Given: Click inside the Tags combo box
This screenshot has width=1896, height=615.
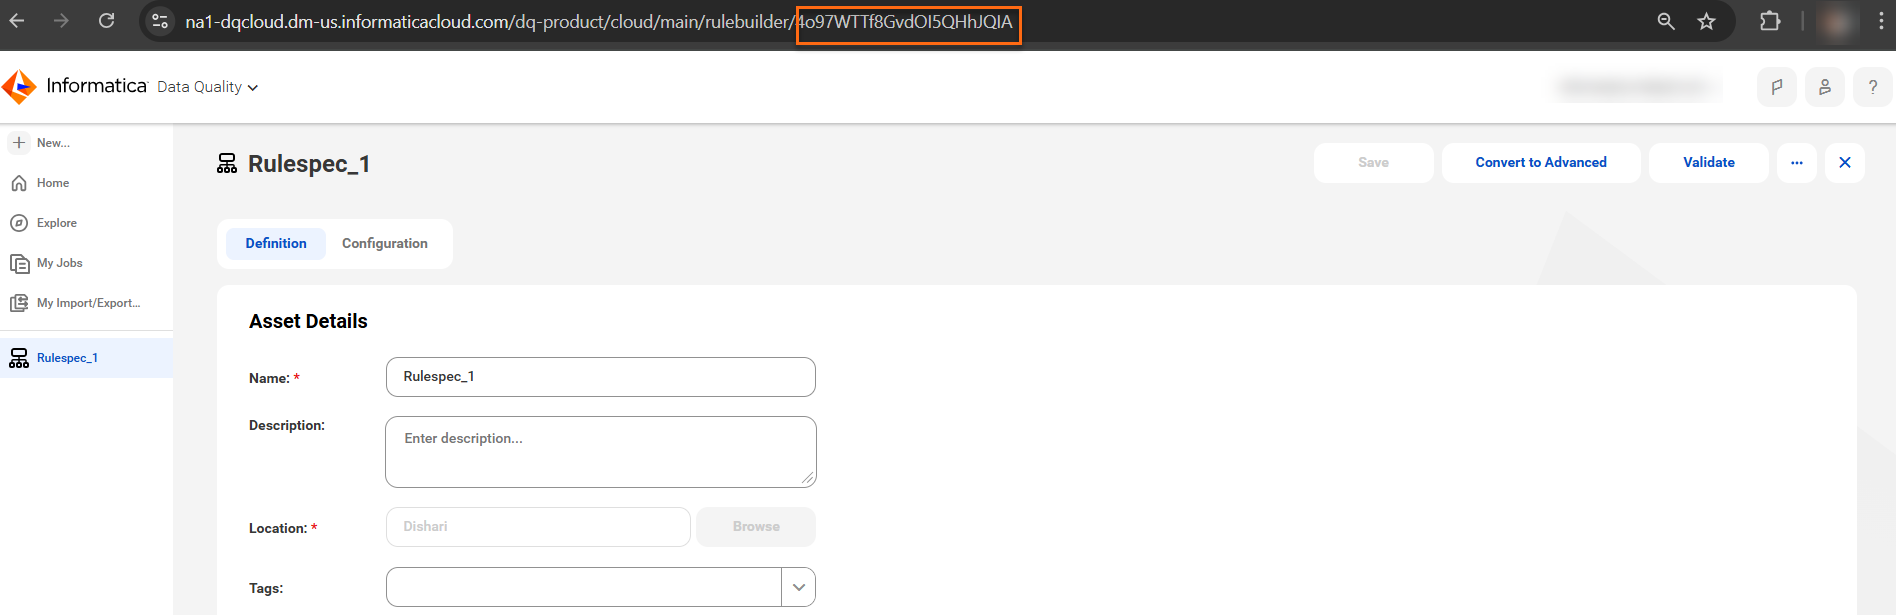Looking at the screenshot, I should [x=584, y=587].
